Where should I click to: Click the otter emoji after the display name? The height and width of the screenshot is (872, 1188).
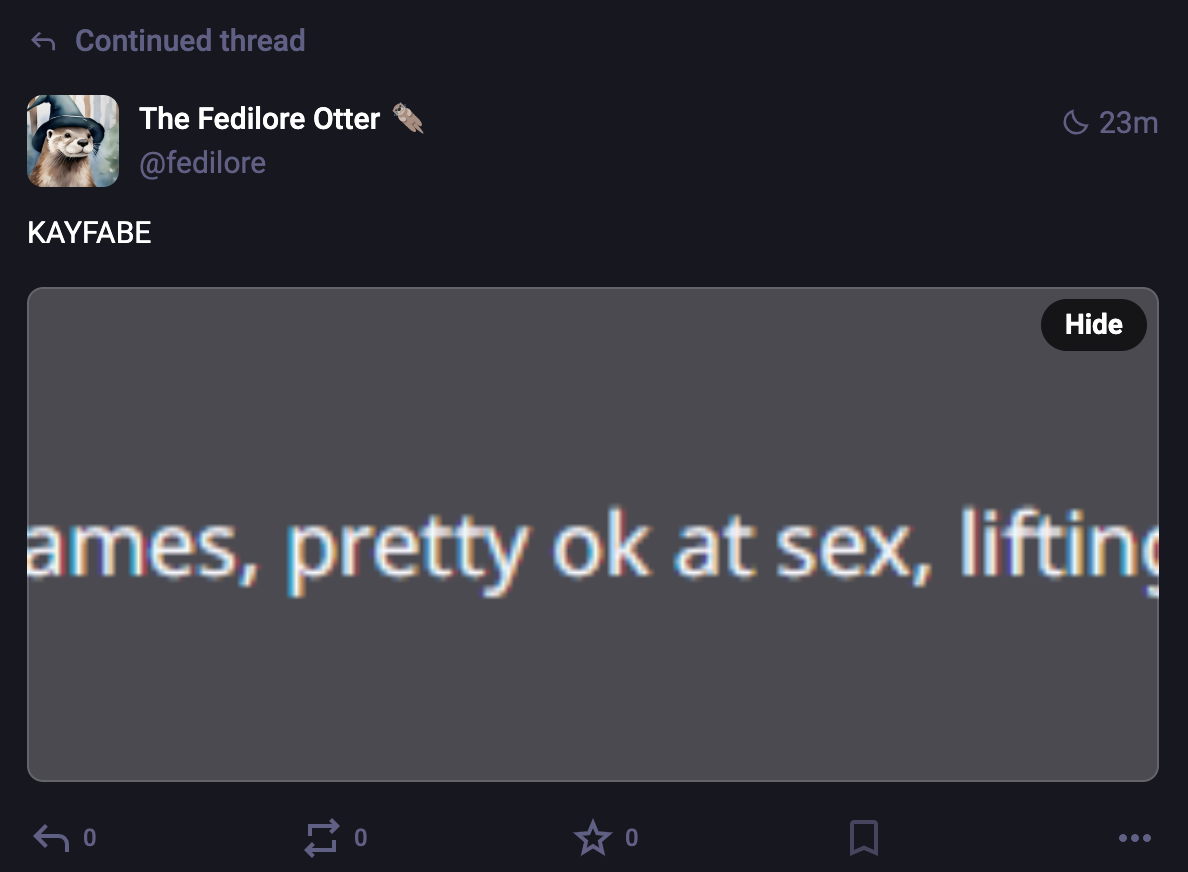coord(408,118)
